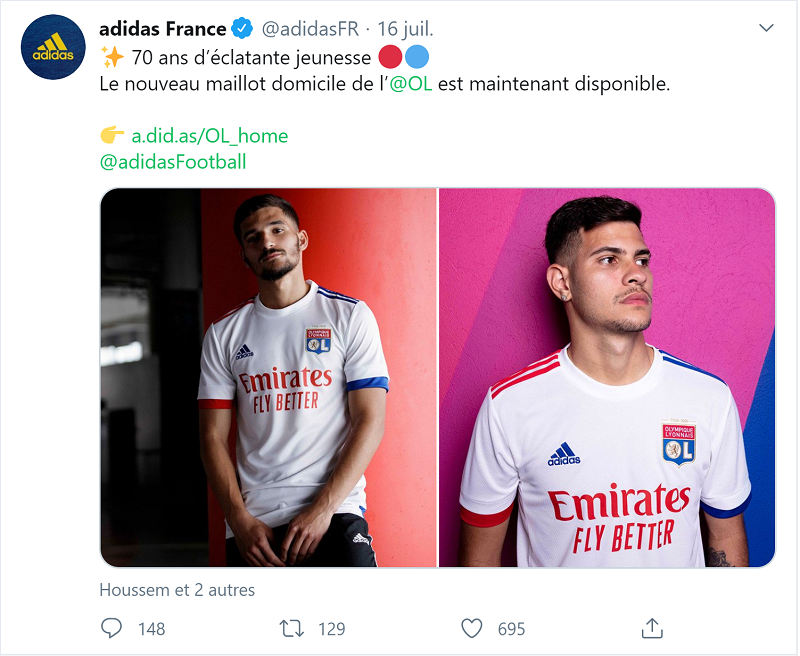Click the share upload icon

652,628
